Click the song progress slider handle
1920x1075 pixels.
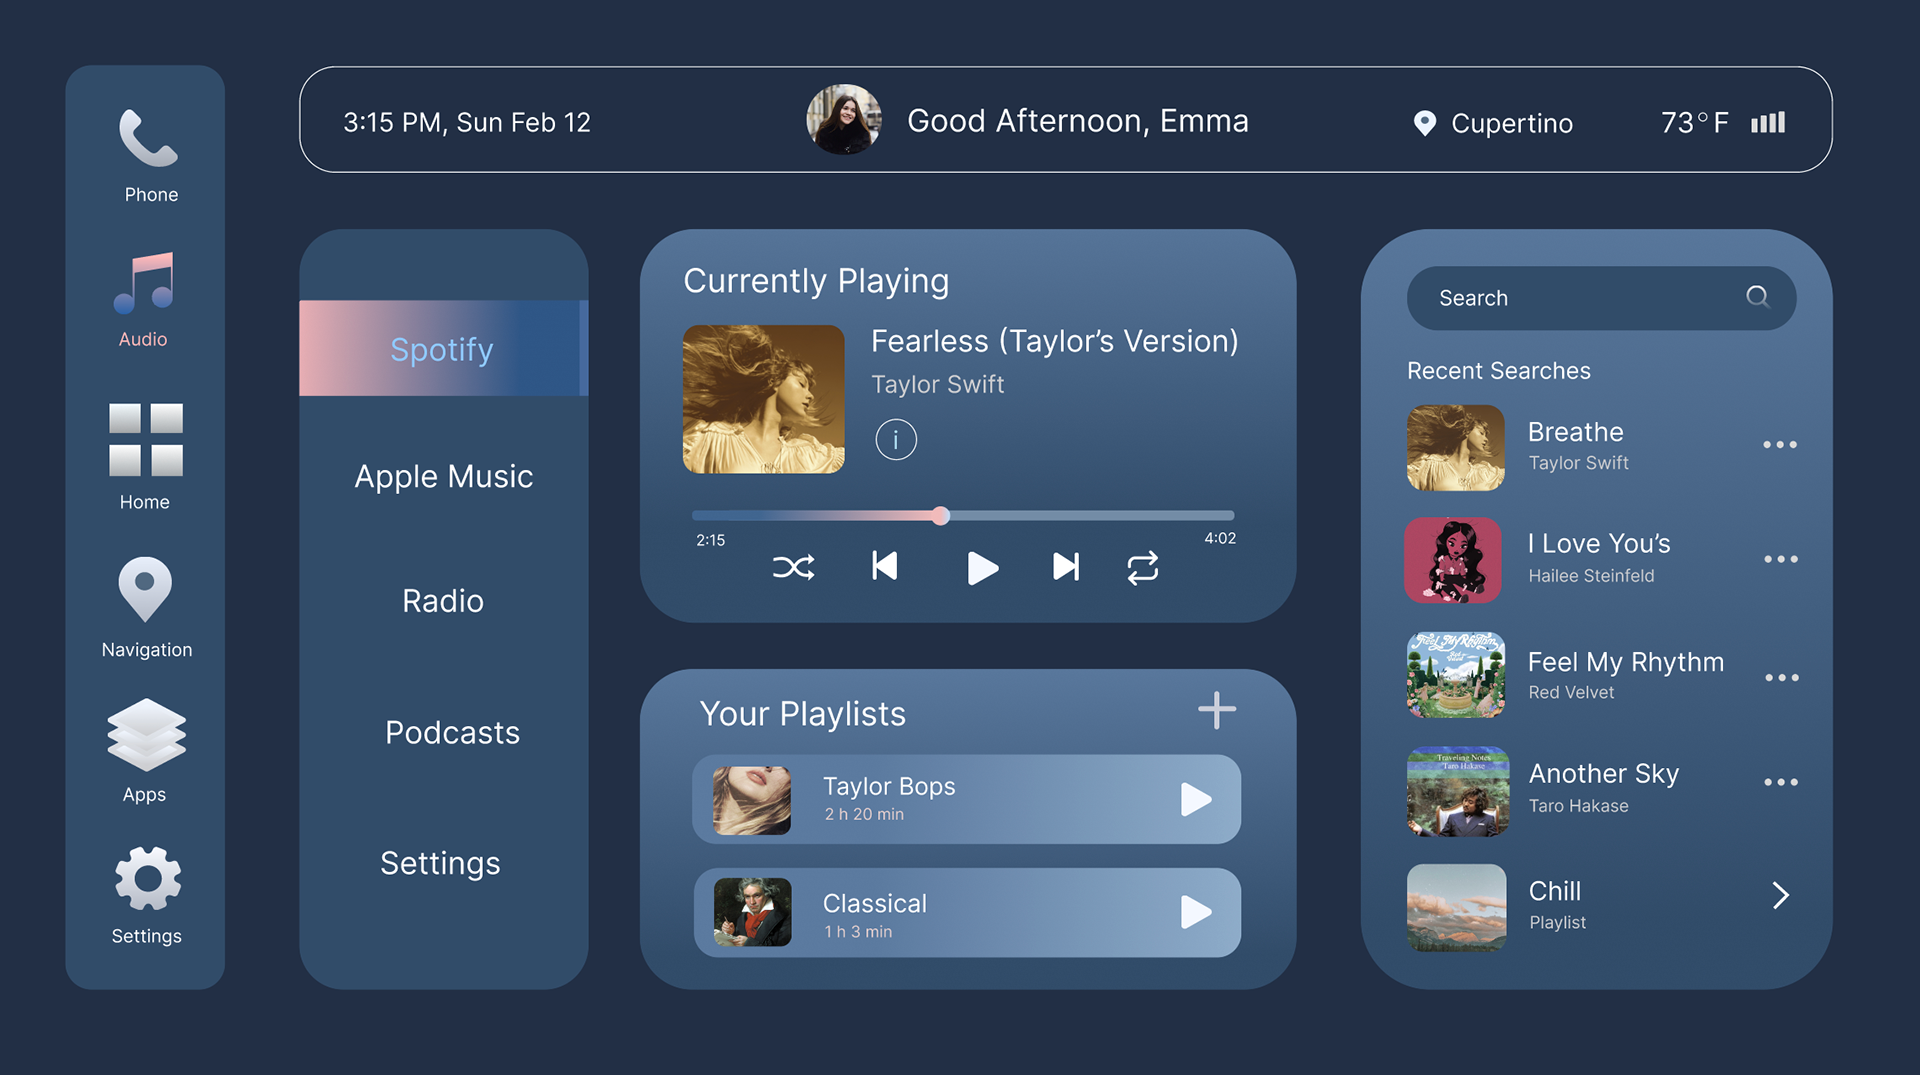point(940,516)
